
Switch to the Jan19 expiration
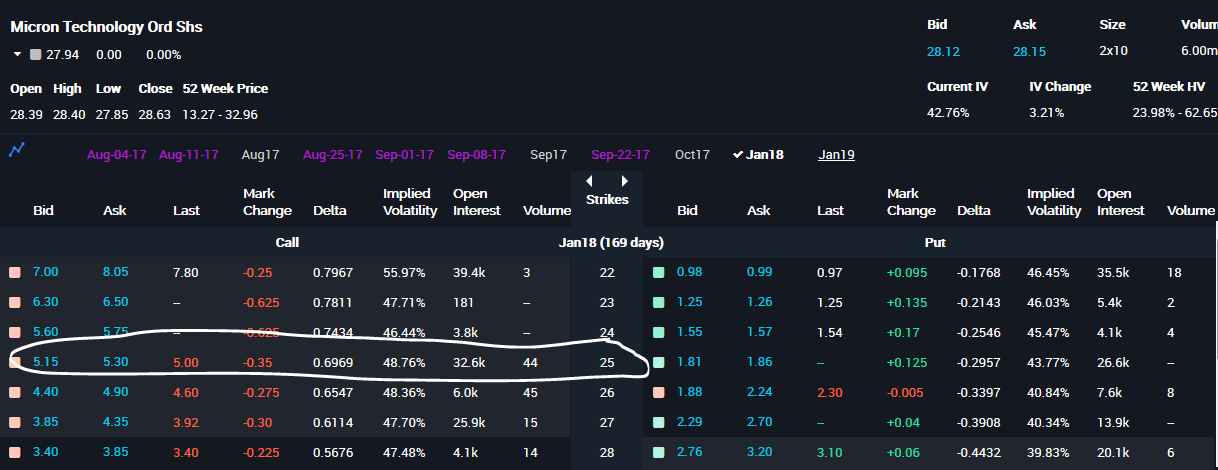[x=836, y=155]
